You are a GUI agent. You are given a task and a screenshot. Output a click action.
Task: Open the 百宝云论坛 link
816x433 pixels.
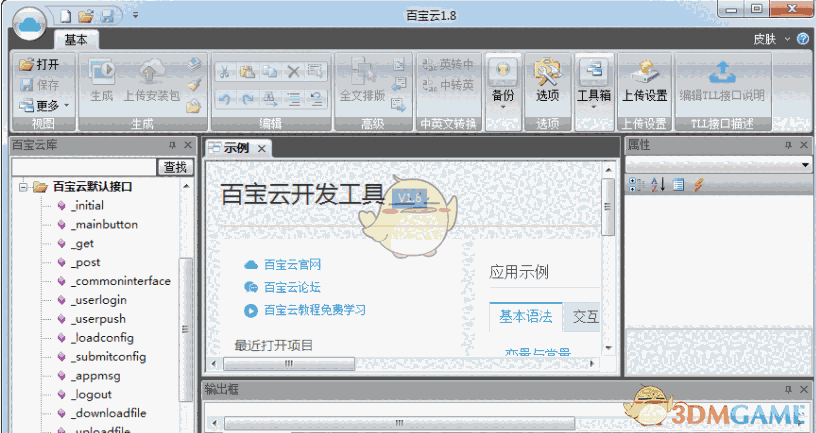pyautogui.click(x=292, y=287)
